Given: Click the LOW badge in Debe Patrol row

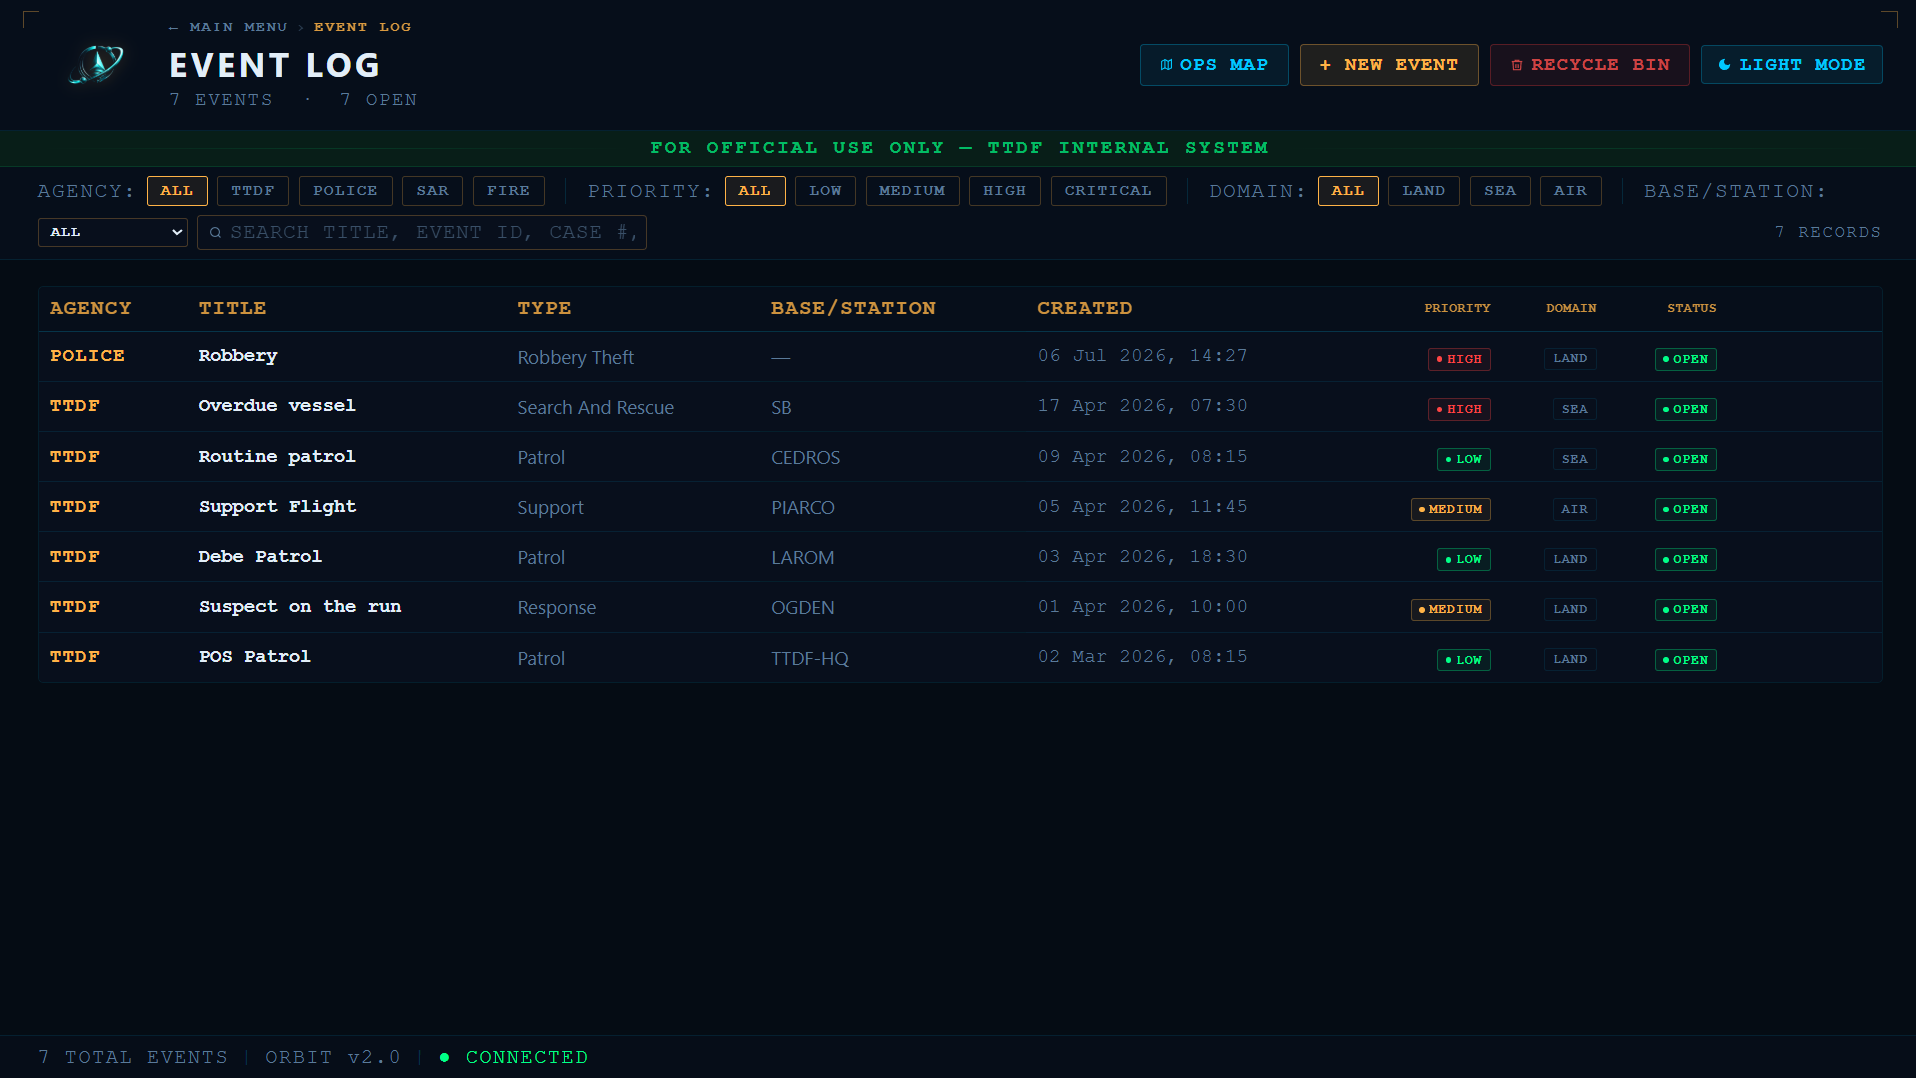Looking at the screenshot, I should coord(1464,559).
